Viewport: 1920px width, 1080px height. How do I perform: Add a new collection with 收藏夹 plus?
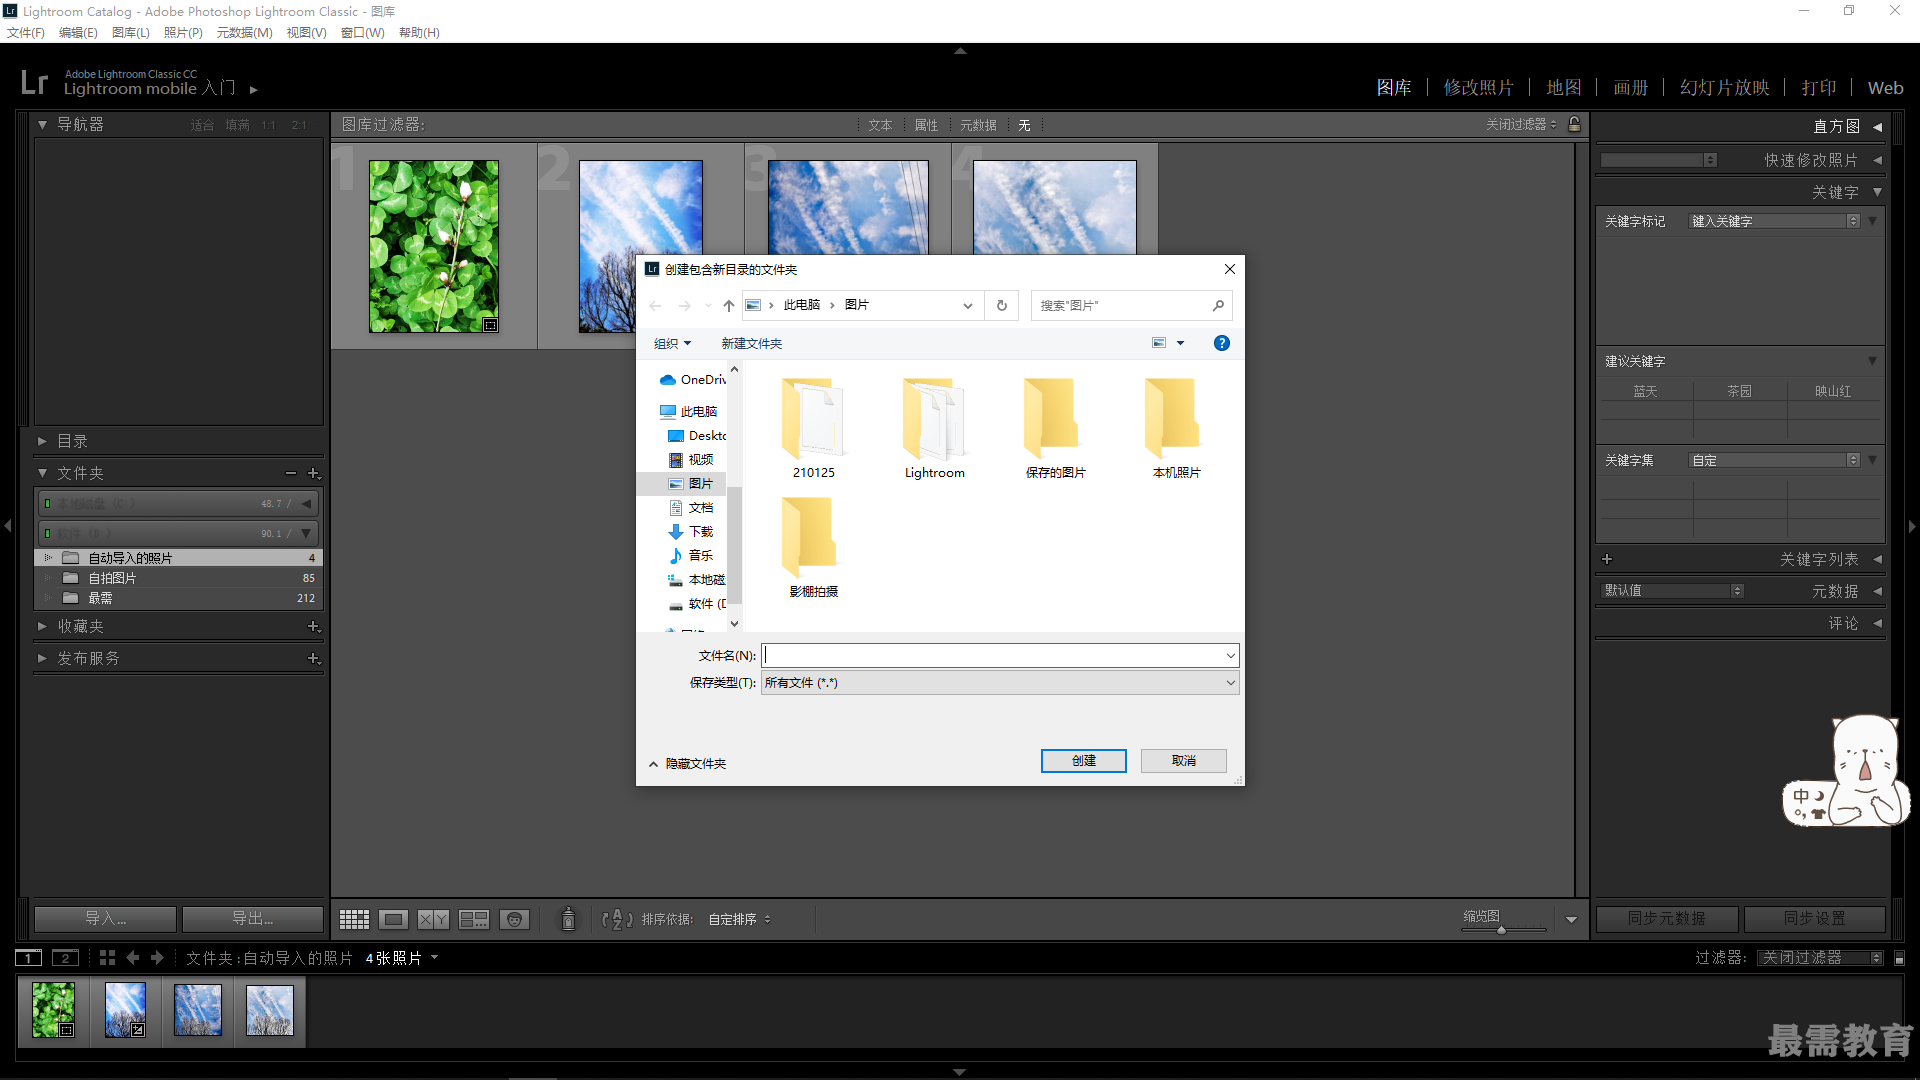pos(313,626)
